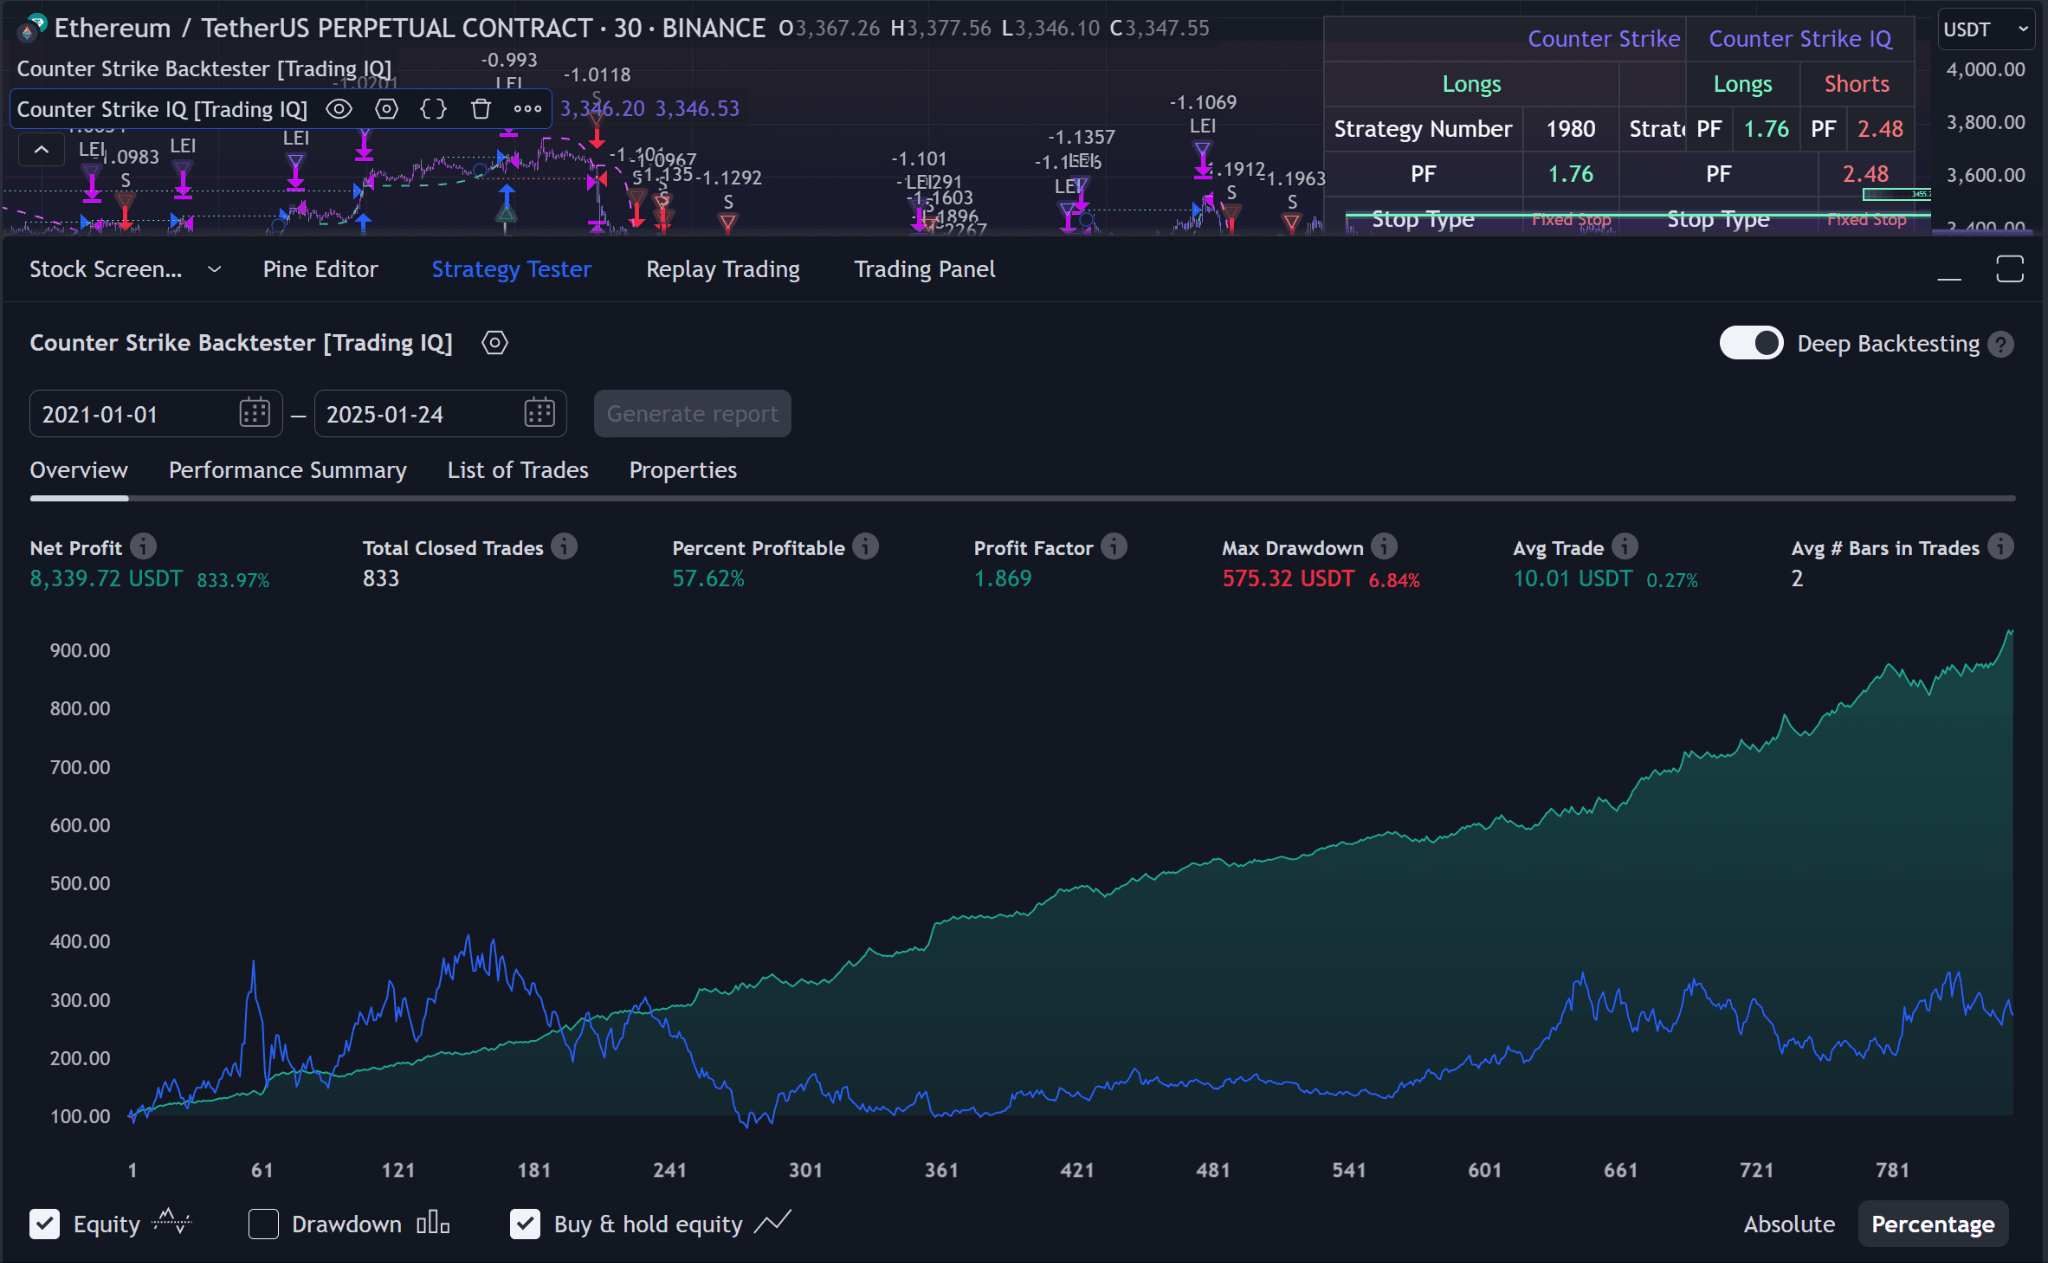Click Max Drawdown value 575.32 USDT
Screen dimensions: 2048x1263
[1288, 579]
